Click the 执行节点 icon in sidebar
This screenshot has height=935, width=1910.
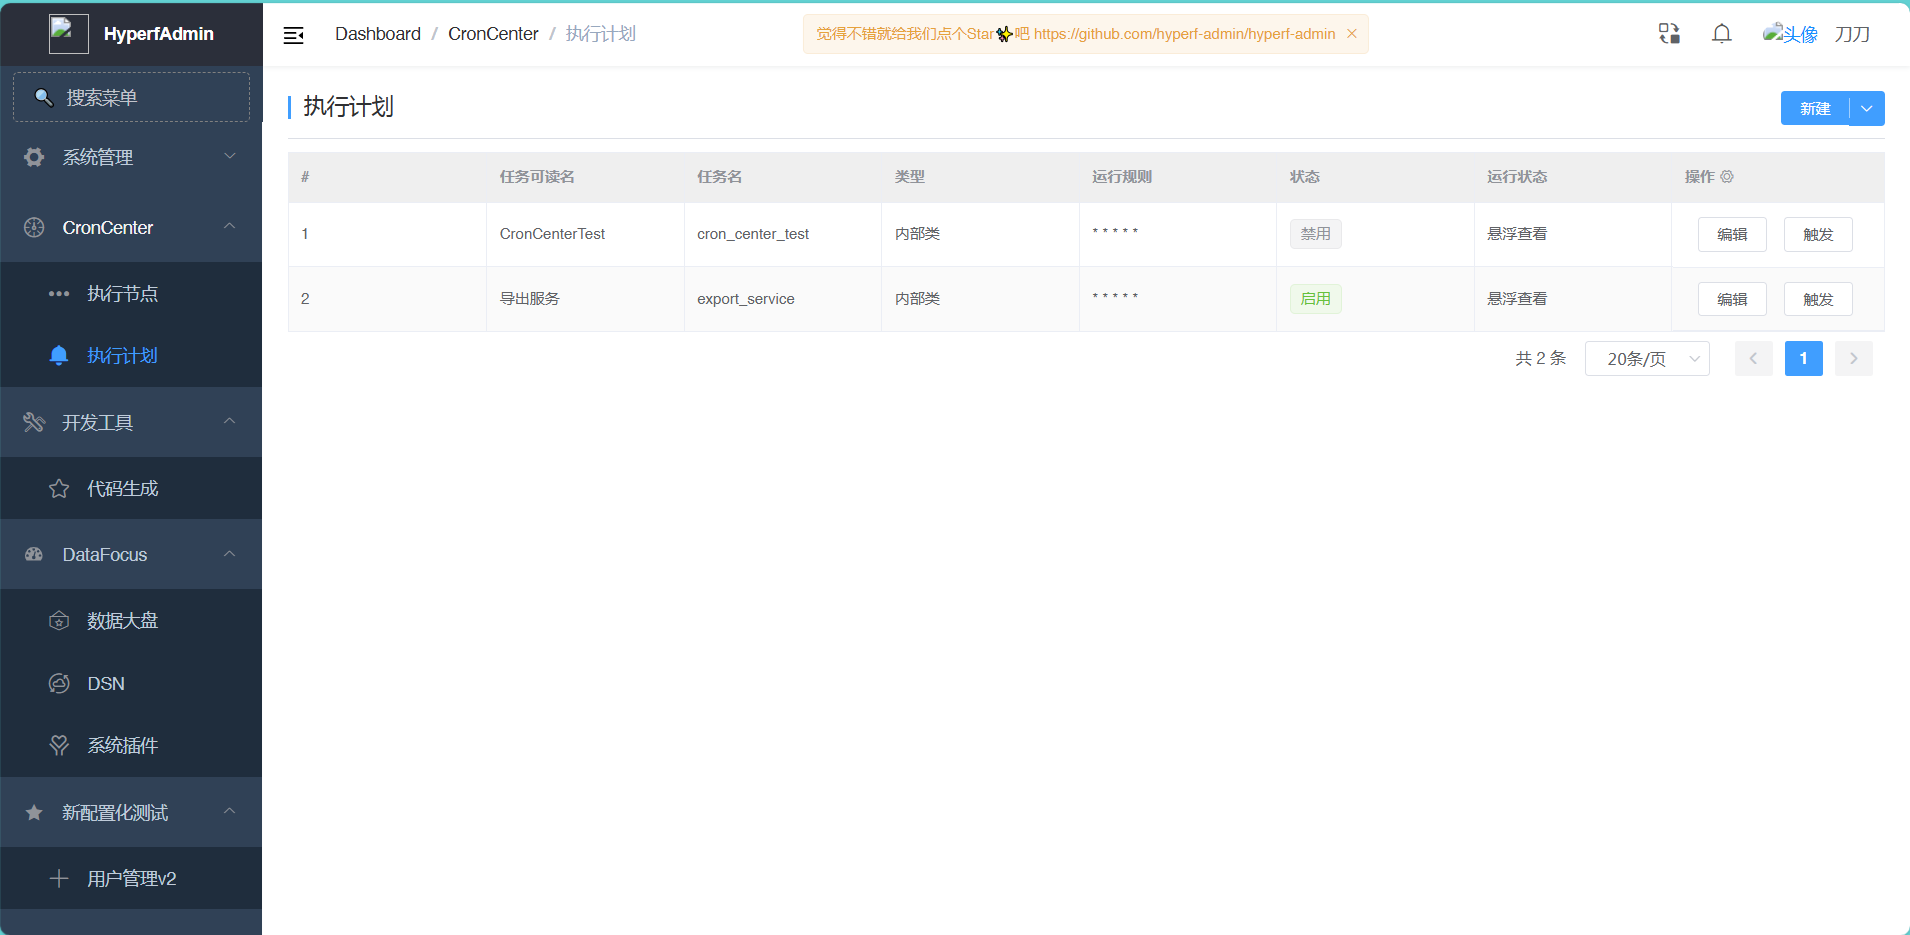tap(57, 293)
